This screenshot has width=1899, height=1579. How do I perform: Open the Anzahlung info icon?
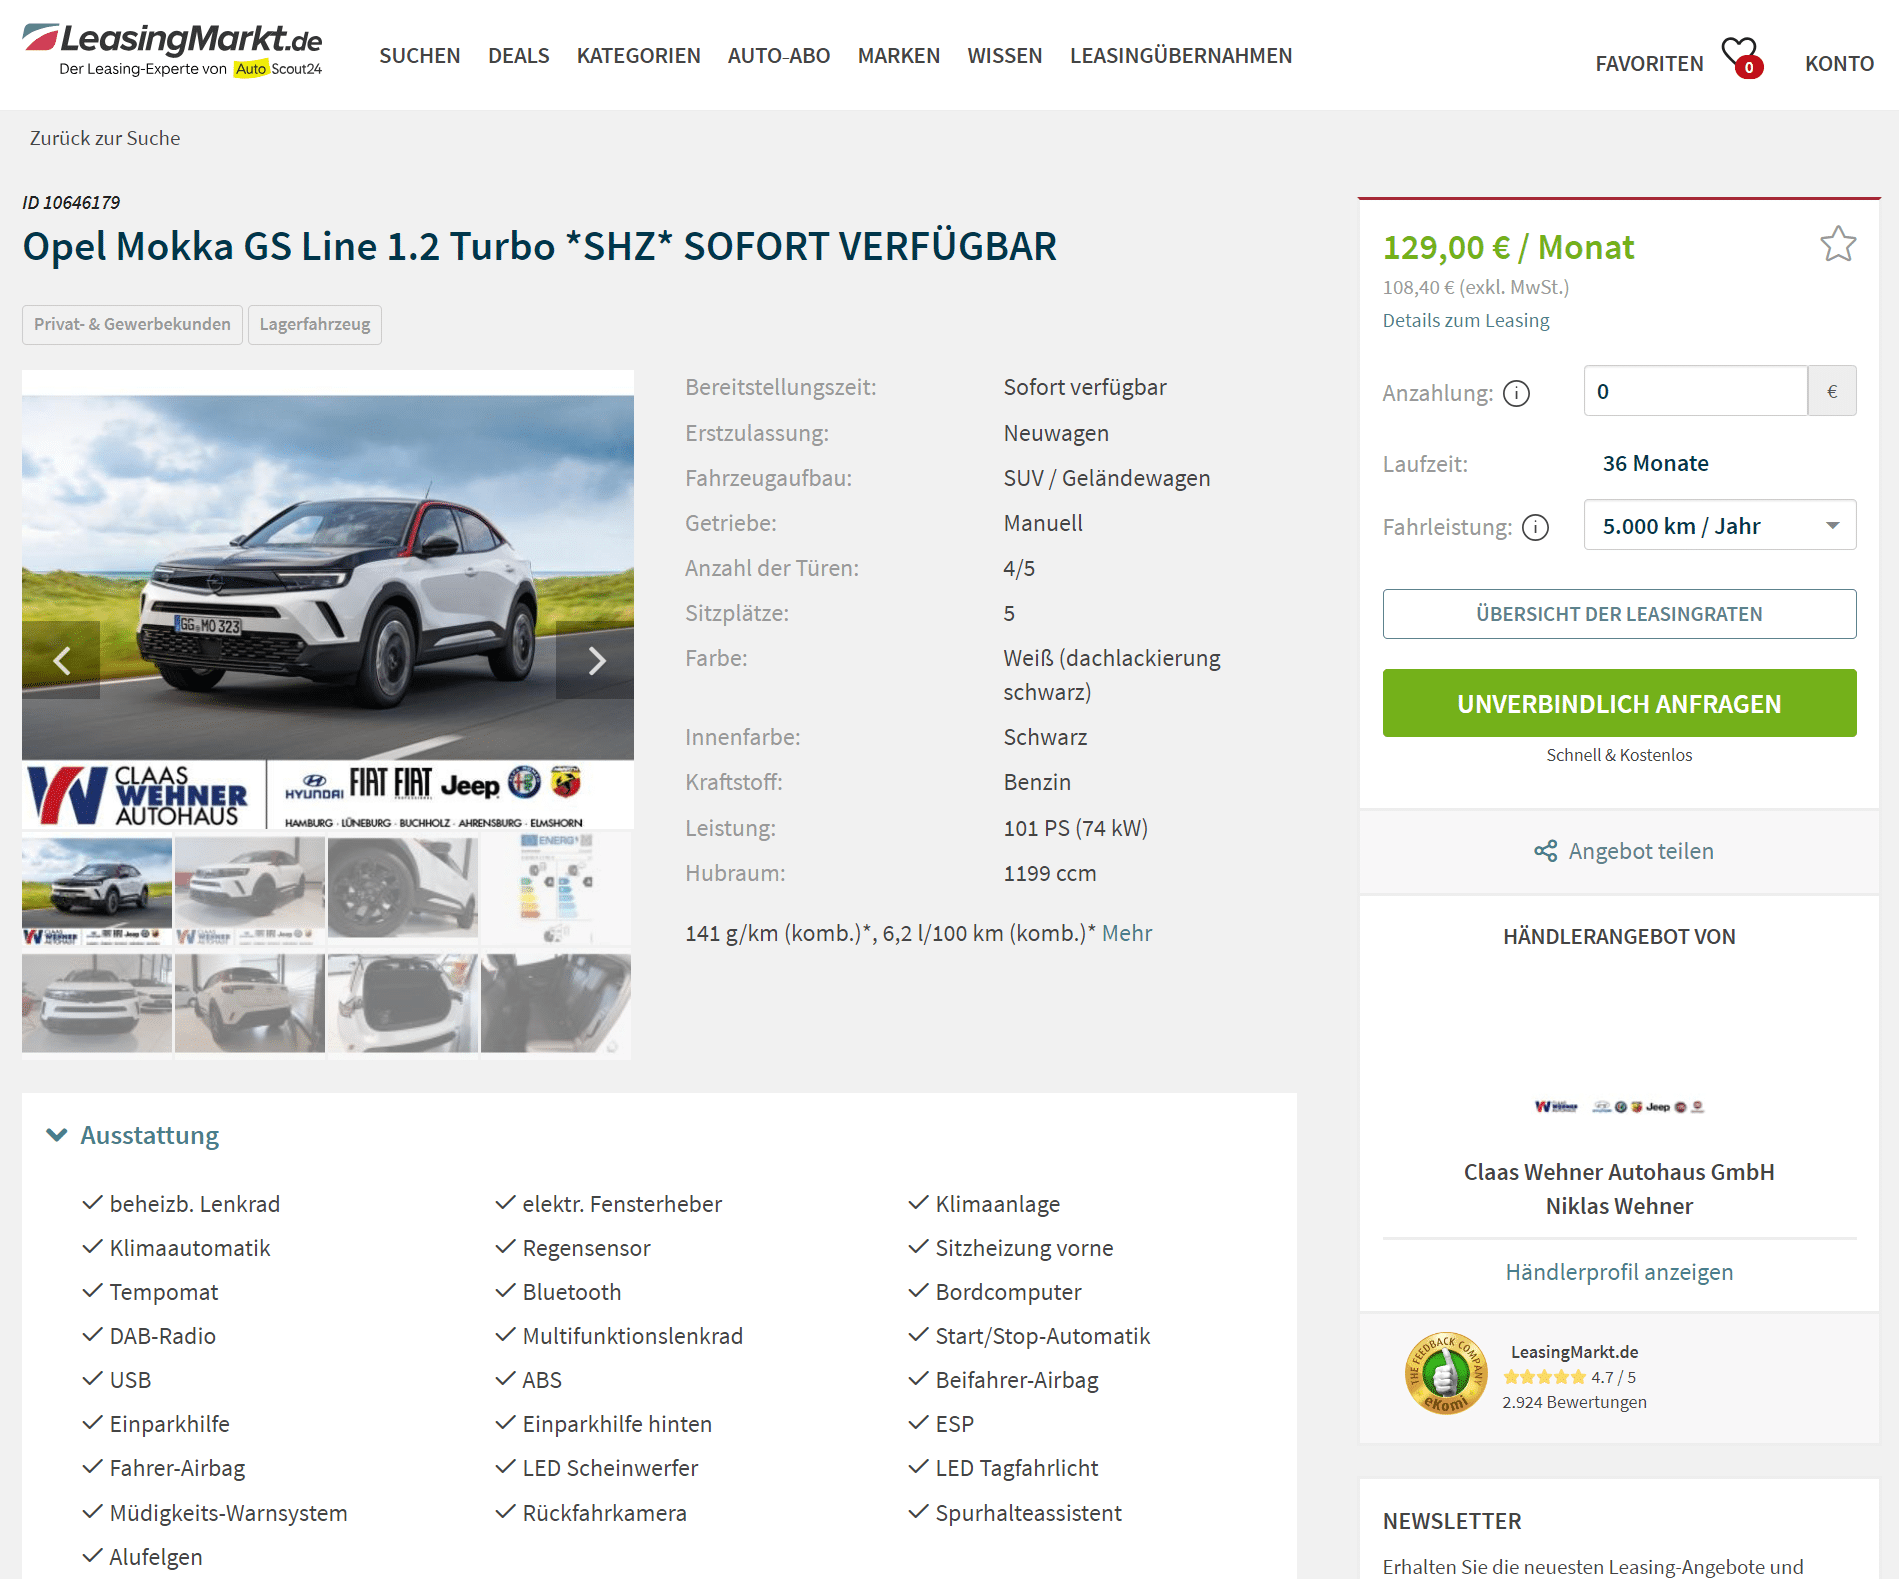(1516, 393)
